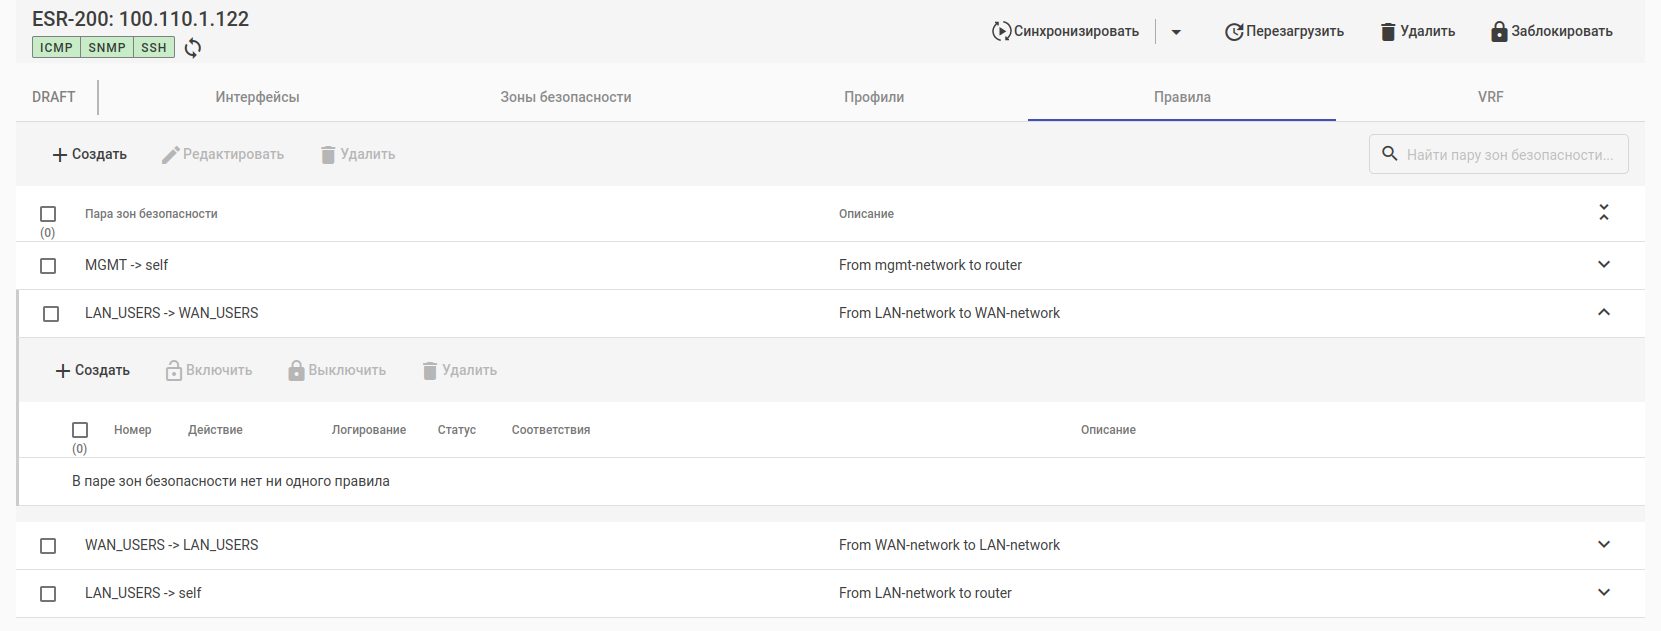Check the MGMT -> self row checkbox

tap(48, 266)
